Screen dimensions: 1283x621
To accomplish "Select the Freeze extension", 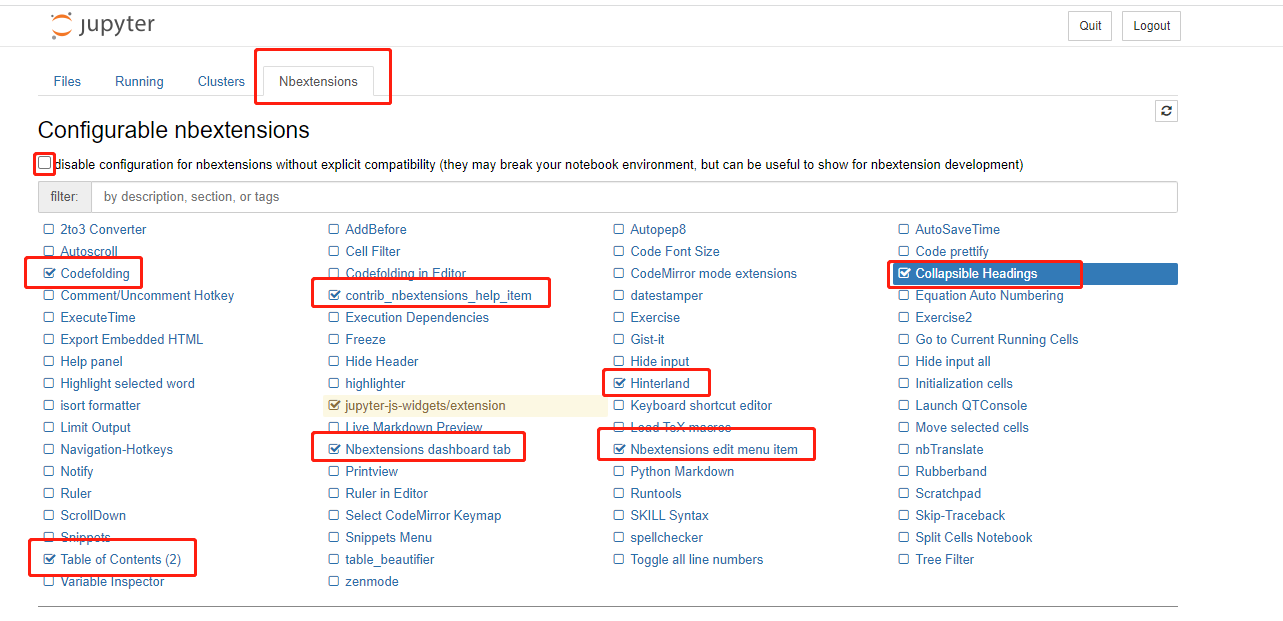I will click(x=365, y=339).
